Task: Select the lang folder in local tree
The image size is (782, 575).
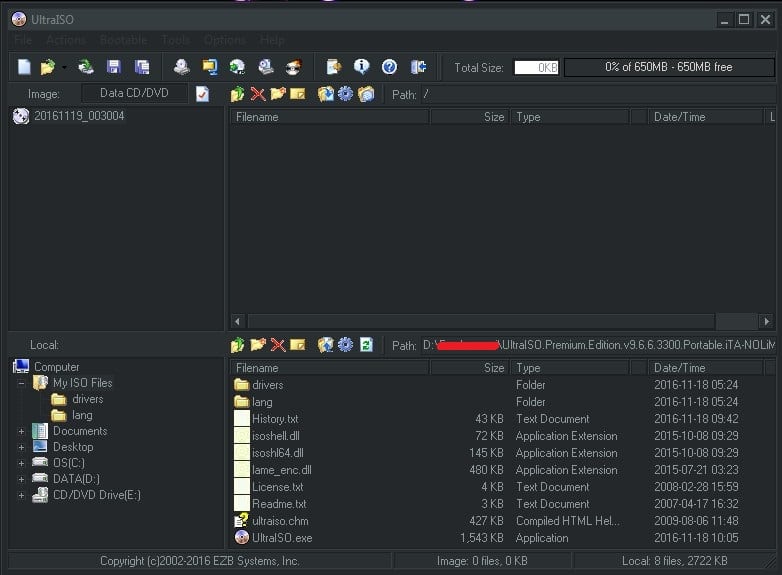Action: click(82, 415)
